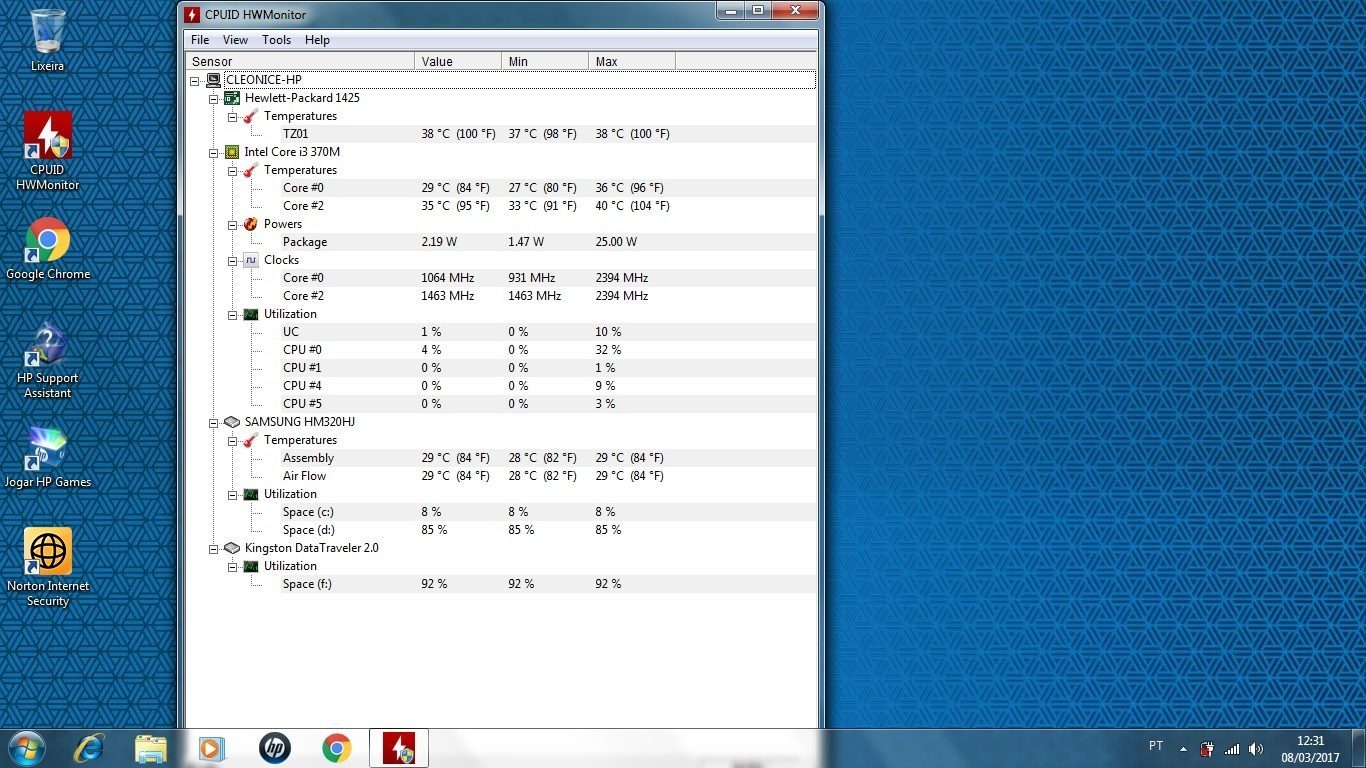1366x768 pixels.
Task: Click the Min column header
Action: tap(545, 61)
